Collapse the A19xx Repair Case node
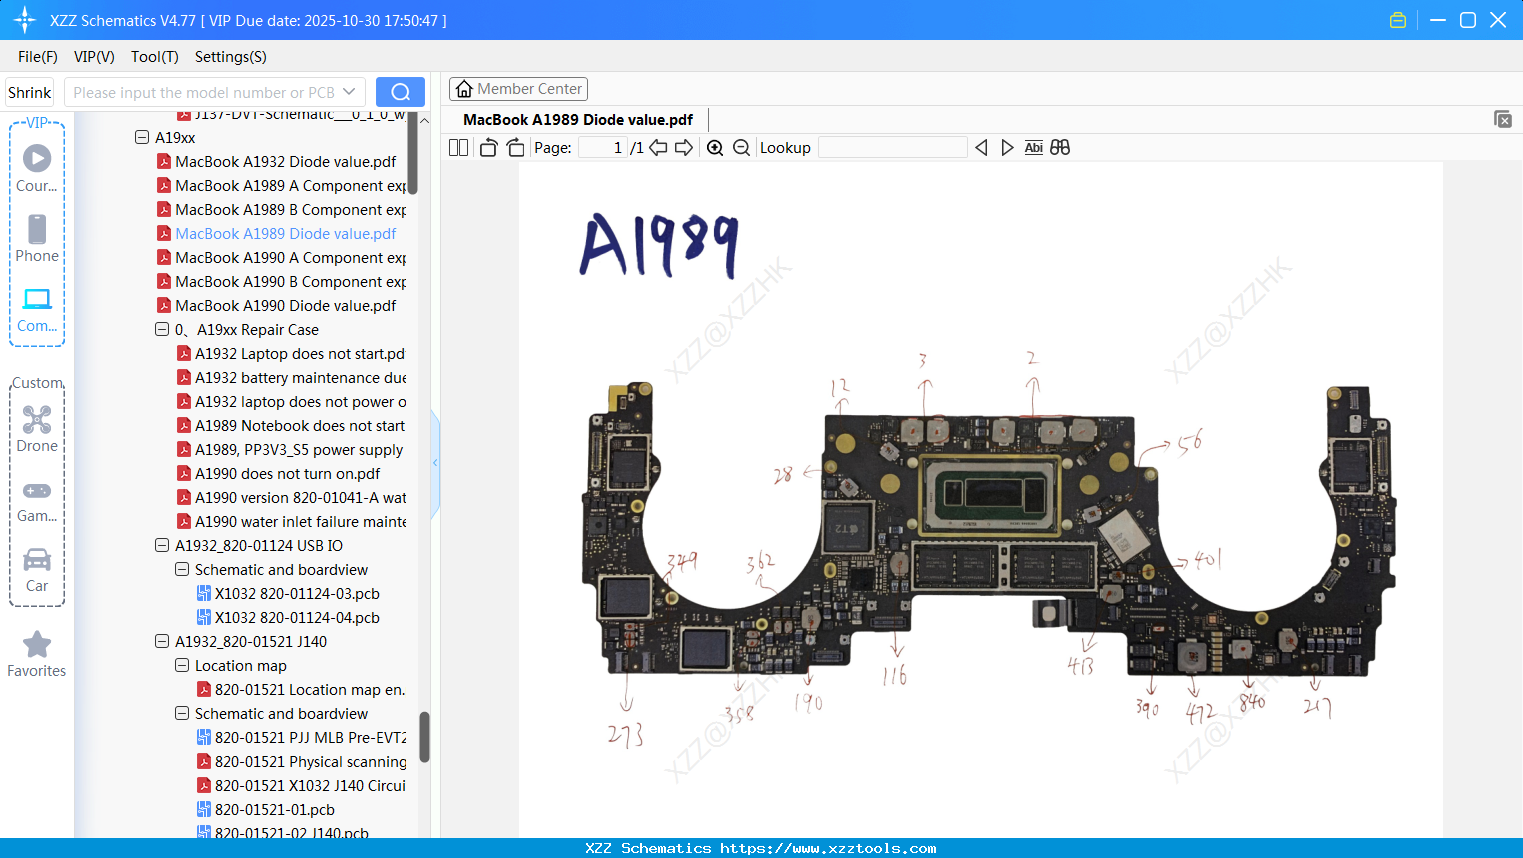 [162, 330]
